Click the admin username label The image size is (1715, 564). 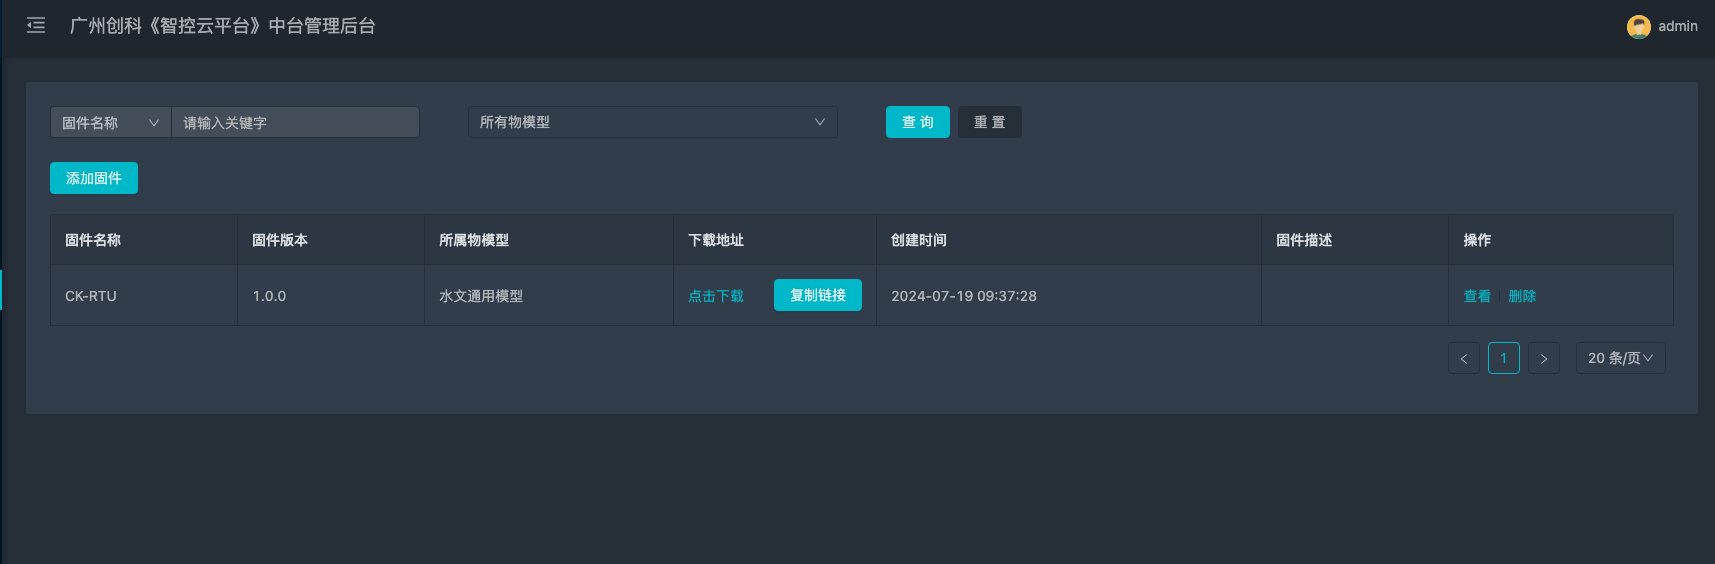coord(1677,27)
